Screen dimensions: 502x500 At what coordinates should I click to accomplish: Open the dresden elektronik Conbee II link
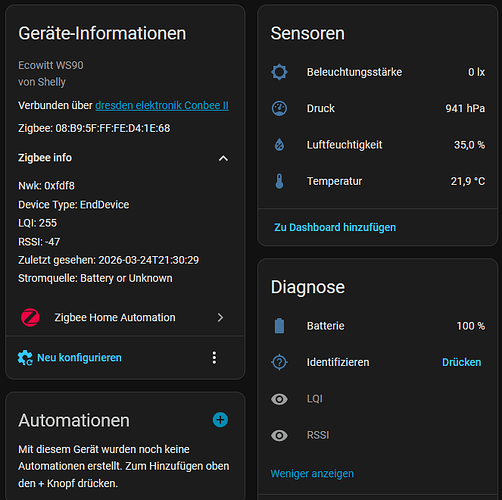(x=162, y=105)
